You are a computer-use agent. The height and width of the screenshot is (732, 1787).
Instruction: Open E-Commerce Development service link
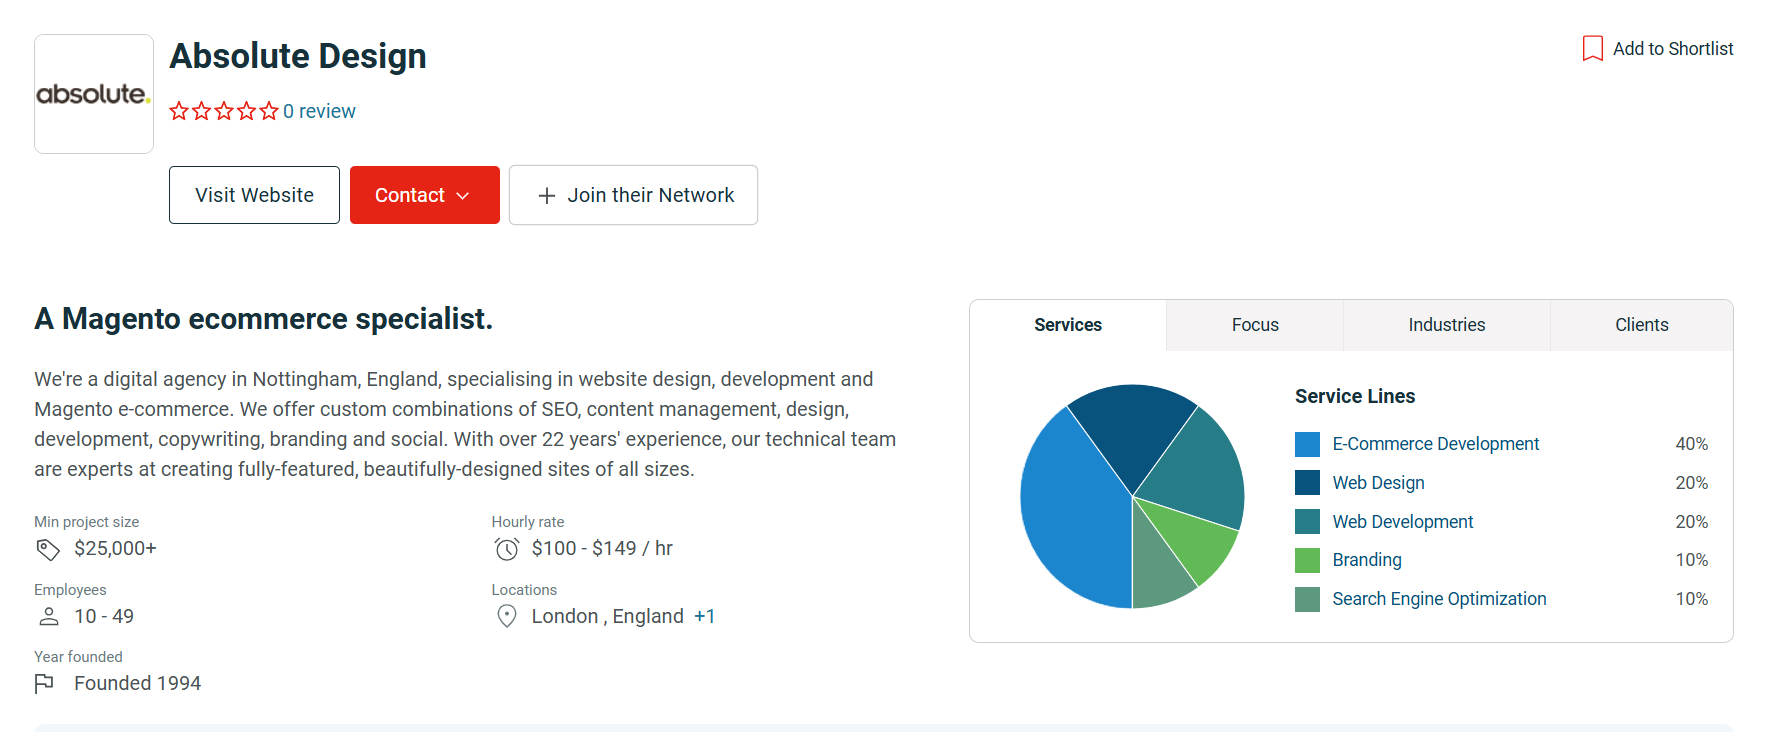pos(1436,444)
